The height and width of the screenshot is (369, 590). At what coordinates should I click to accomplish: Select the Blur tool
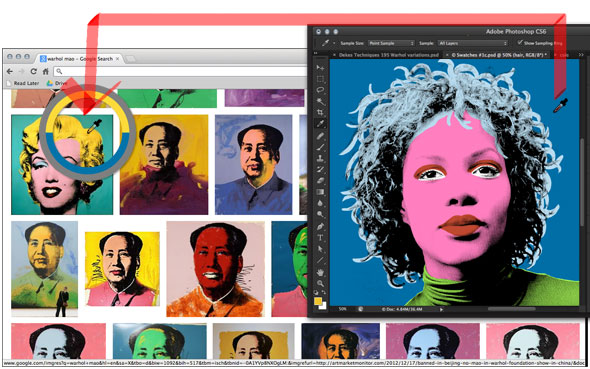pyautogui.click(x=320, y=203)
